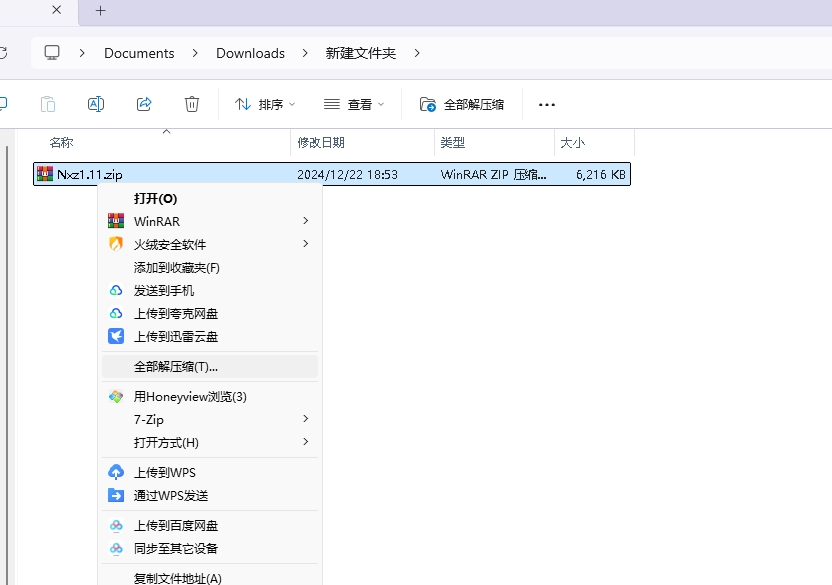Image resolution: width=832 pixels, height=585 pixels.
Task: Expand chevron after Documents breadcrumb
Action: [195, 53]
